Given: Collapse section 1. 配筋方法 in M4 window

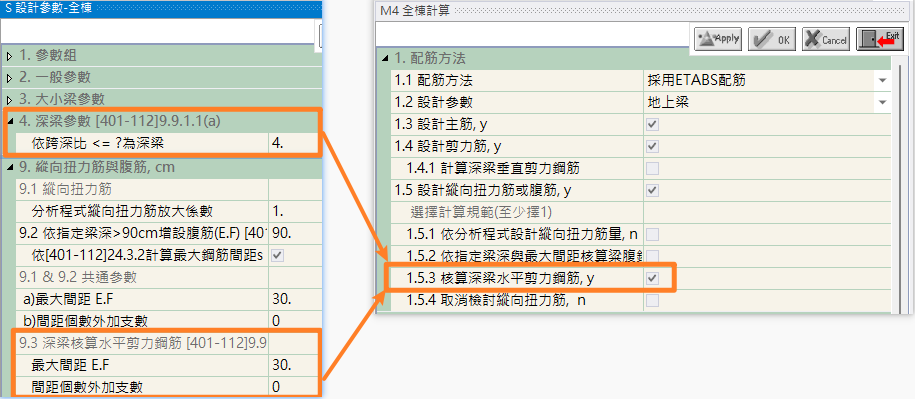Looking at the screenshot, I should (385, 58).
